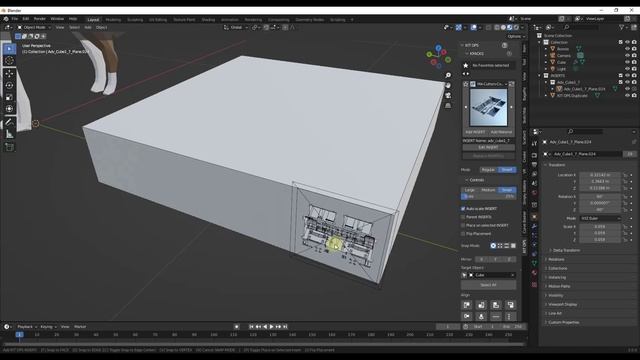Image resolution: width=640 pixels, height=360 pixels.
Task: Select the Annotate tool
Action: (x=9, y=122)
